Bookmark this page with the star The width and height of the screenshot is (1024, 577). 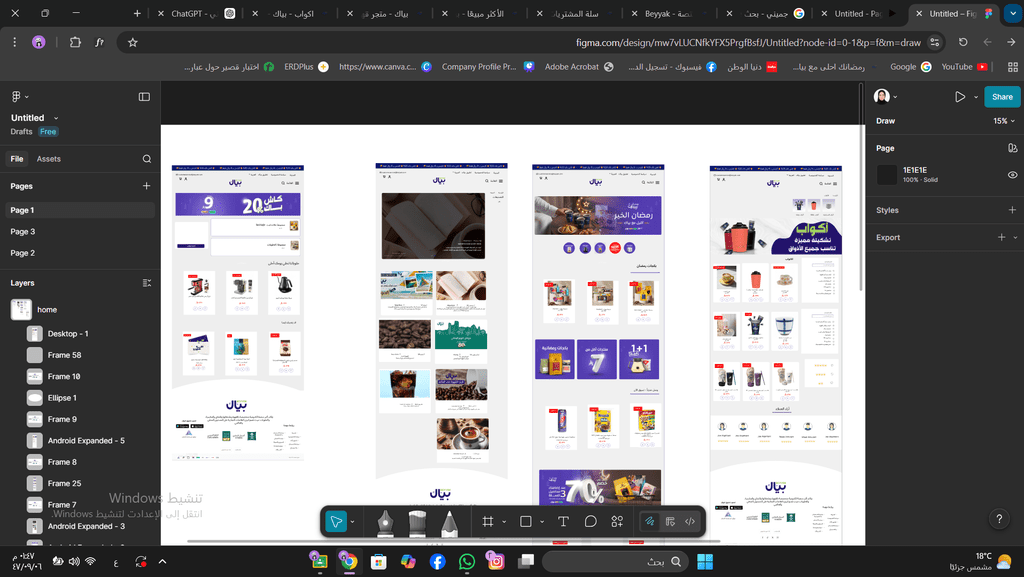[133, 42]
